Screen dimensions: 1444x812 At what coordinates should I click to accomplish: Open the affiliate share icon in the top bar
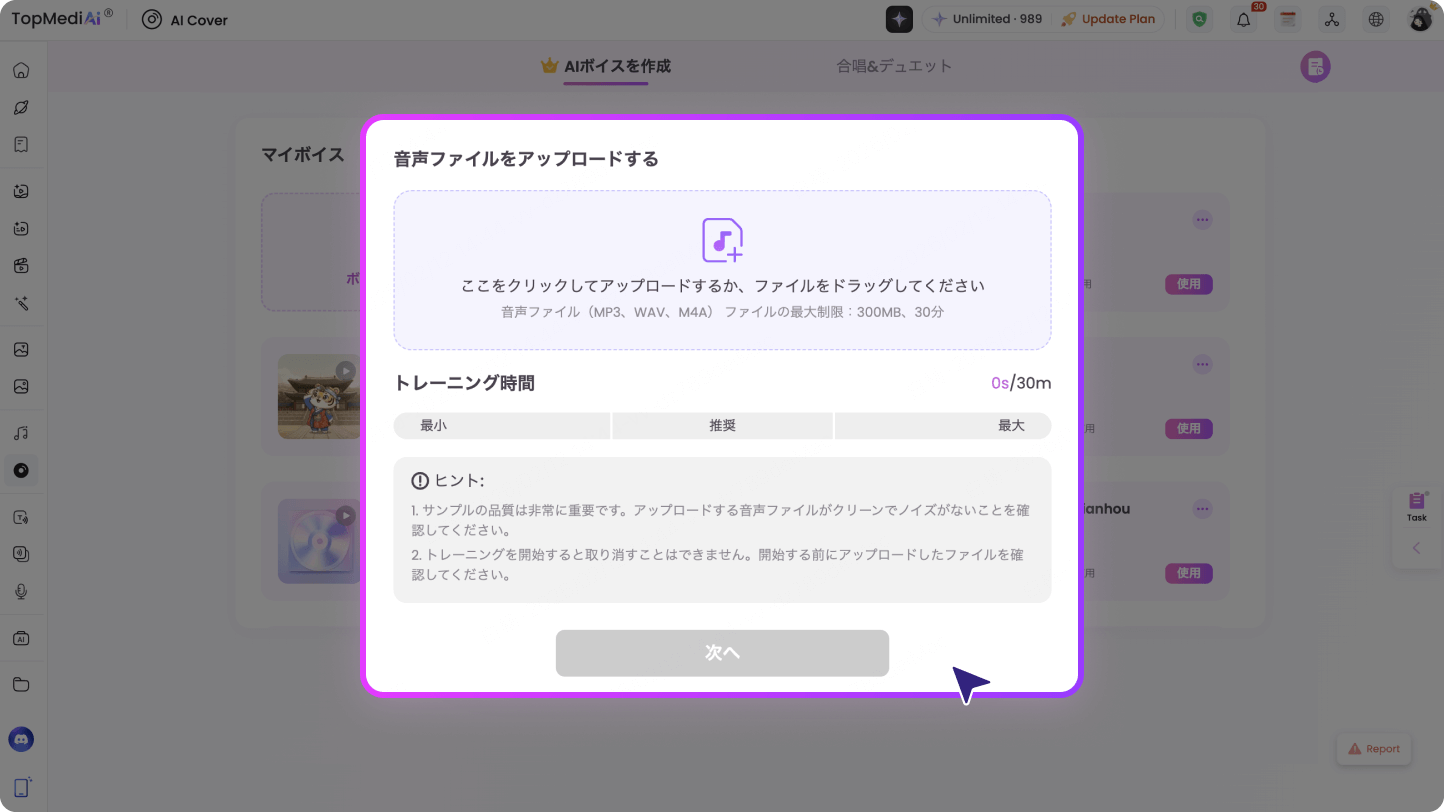point(1331,19)
